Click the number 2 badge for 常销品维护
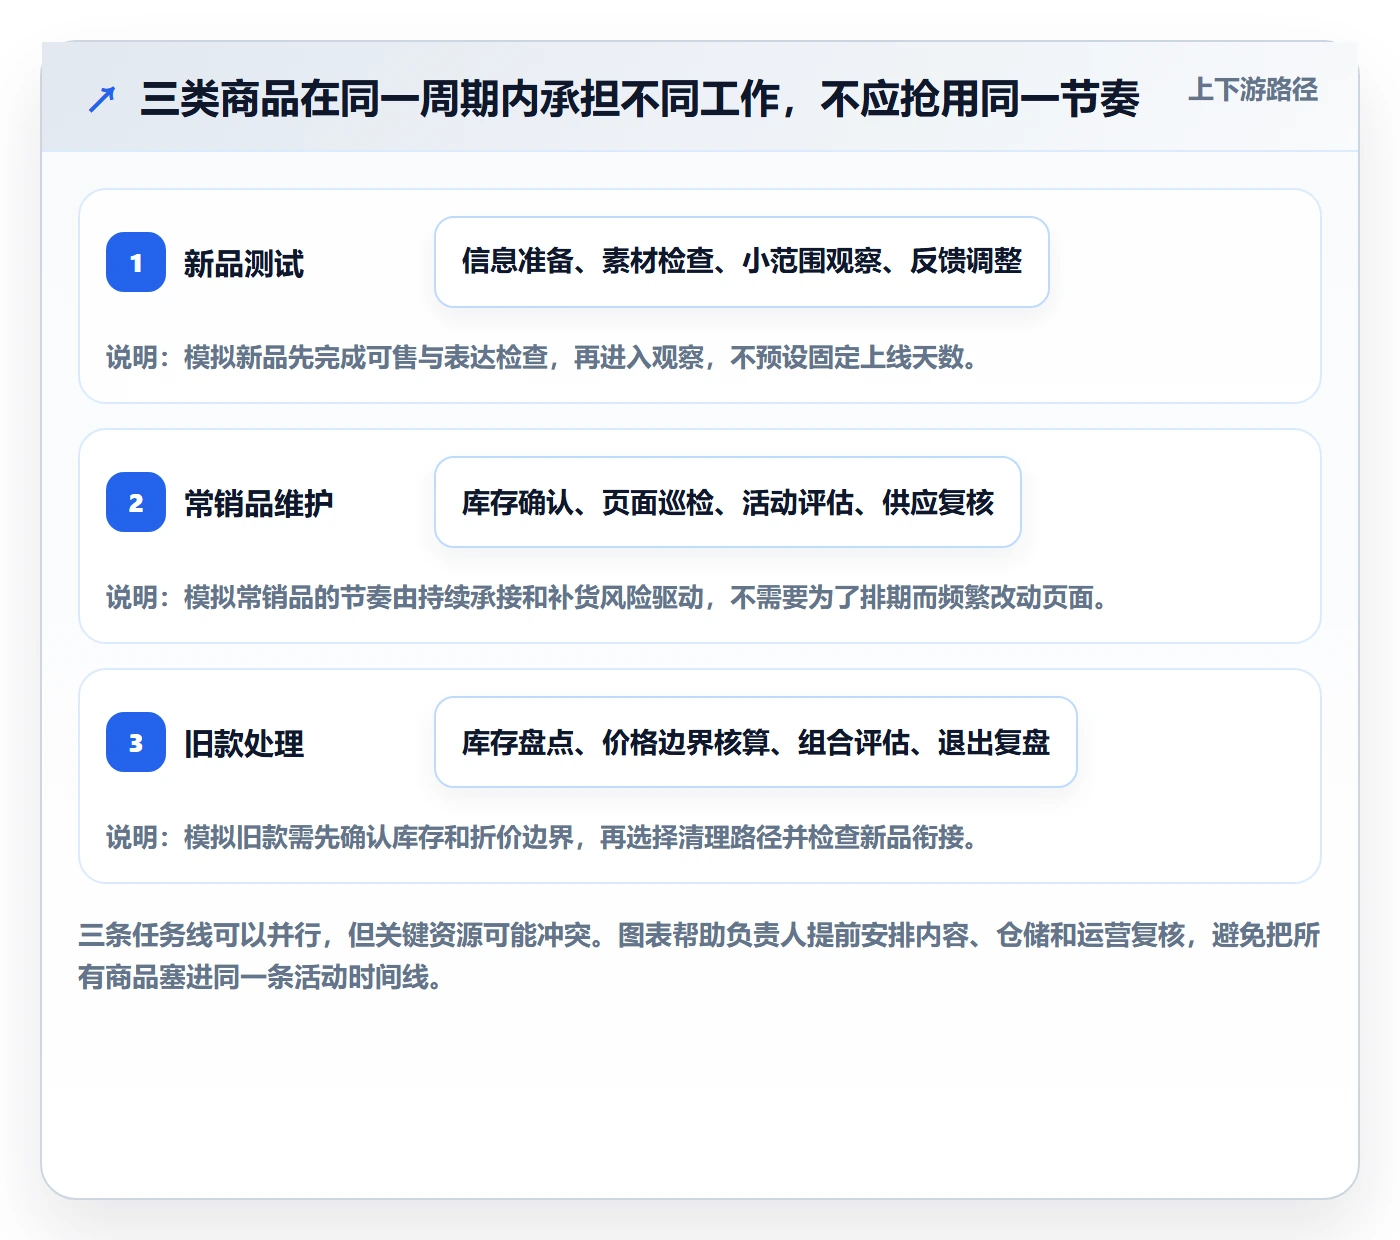Screen dimensions: 1400x1240 (136, 502)
